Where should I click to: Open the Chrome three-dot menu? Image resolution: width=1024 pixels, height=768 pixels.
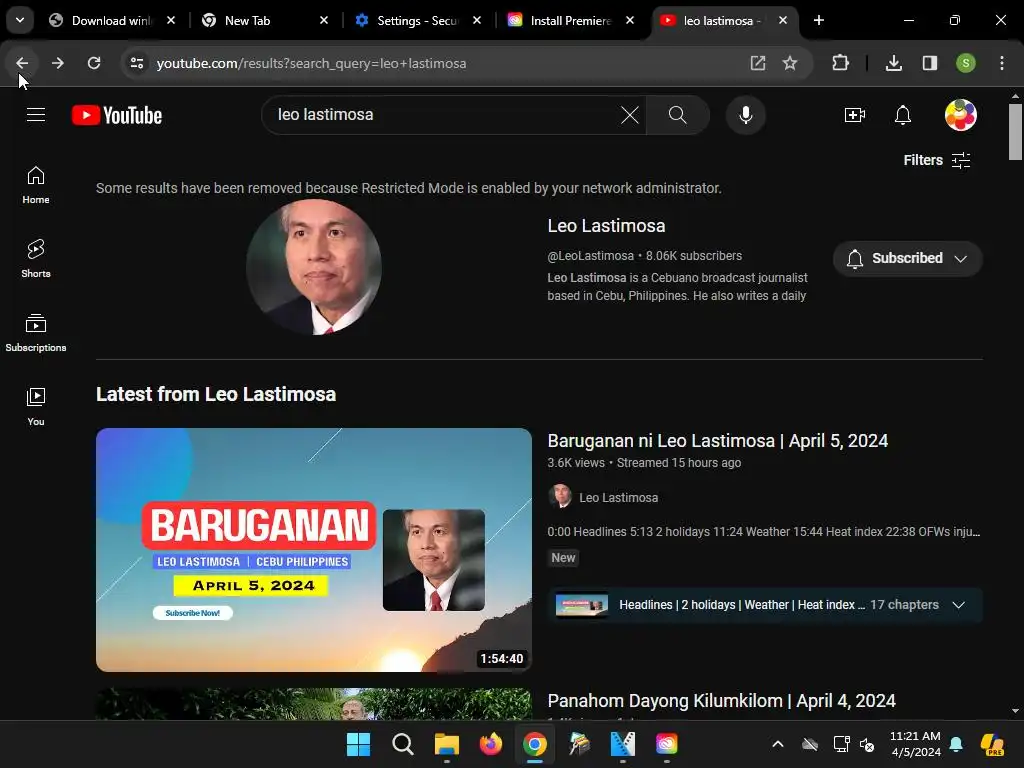[x=1002, y=63]
